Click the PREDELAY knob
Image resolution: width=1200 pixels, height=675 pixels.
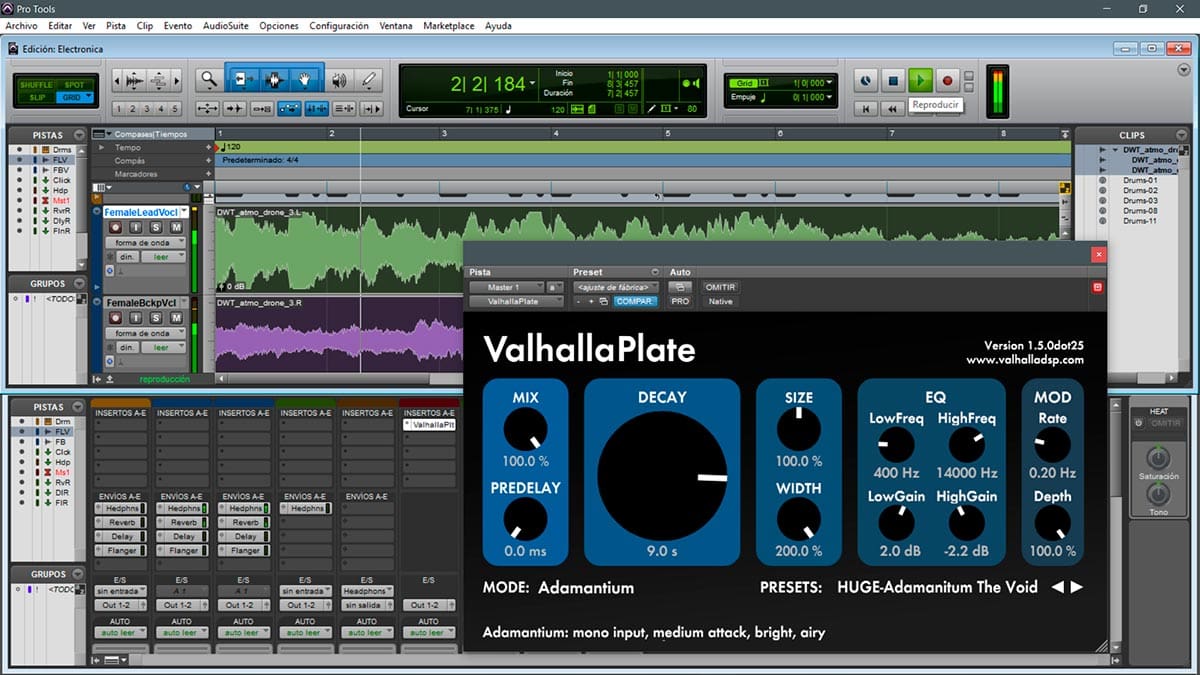[x=525, y=520]
